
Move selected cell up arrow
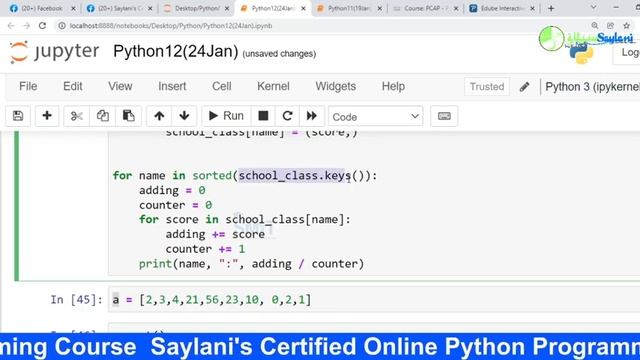(x=159, y=116)
